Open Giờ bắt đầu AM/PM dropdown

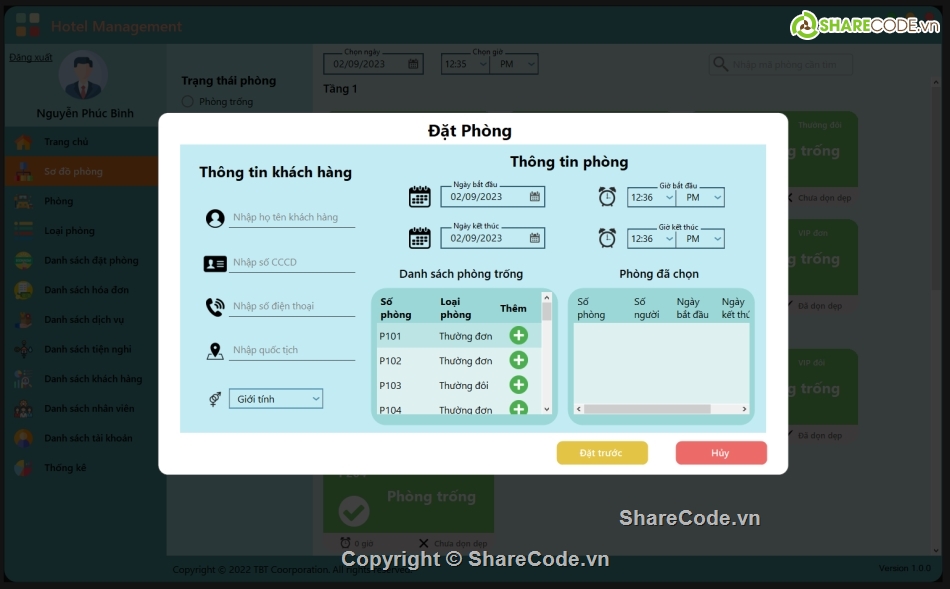pyautogui.click(x=700, y=198)
